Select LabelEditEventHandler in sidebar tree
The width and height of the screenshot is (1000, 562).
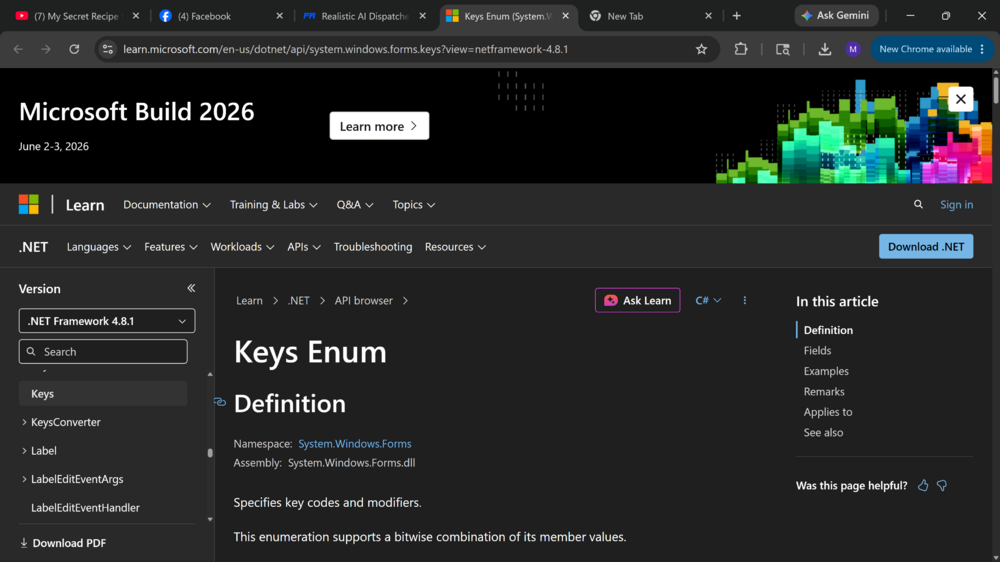click(x=85, y=508)
